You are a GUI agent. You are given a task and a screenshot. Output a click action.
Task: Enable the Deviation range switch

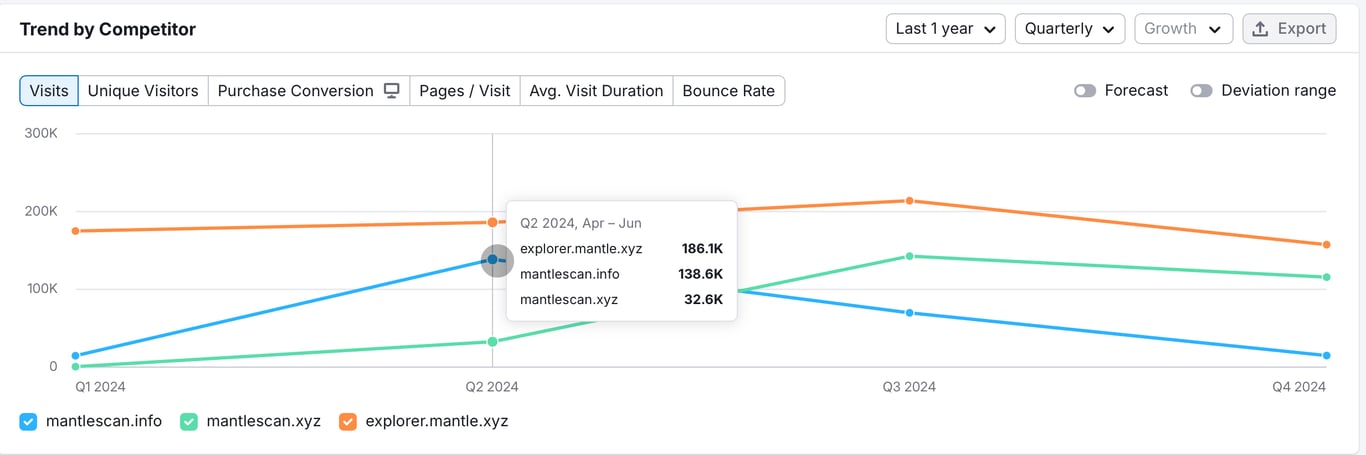(x=1201, y=91)
